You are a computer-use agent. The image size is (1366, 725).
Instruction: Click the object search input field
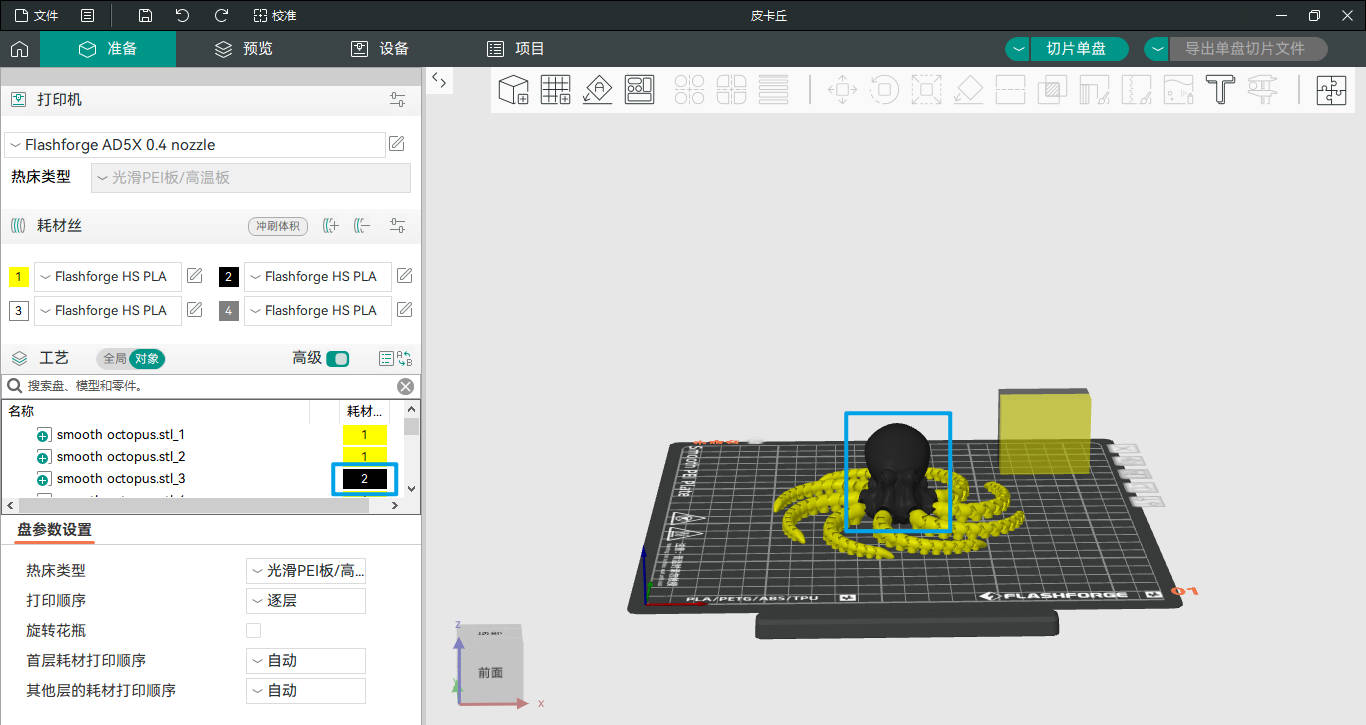(208, 386)
